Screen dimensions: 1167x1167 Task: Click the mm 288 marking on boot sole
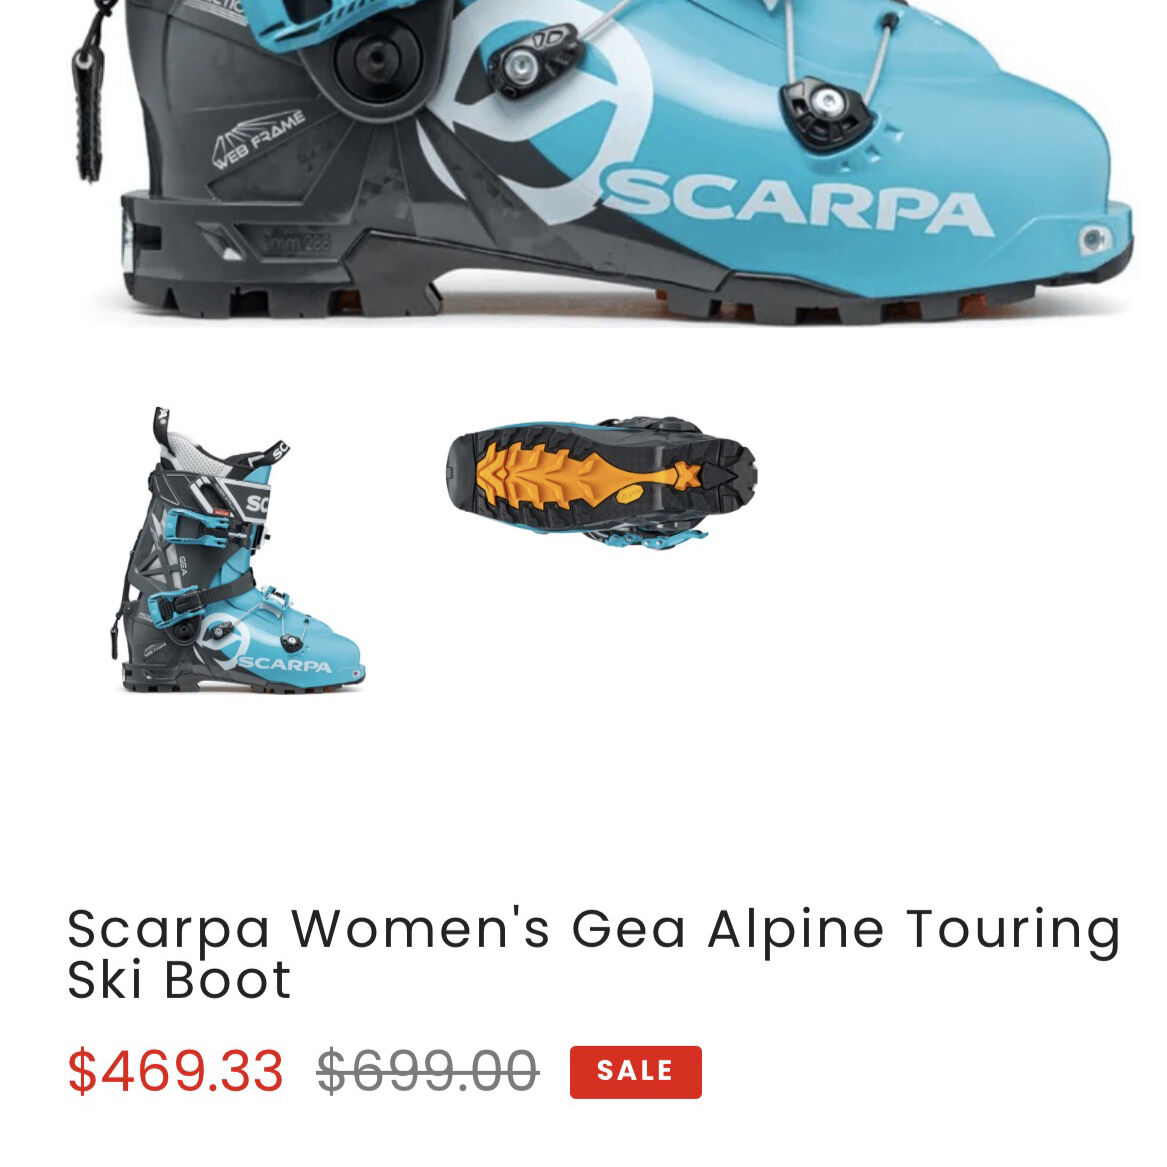(298, 242)
